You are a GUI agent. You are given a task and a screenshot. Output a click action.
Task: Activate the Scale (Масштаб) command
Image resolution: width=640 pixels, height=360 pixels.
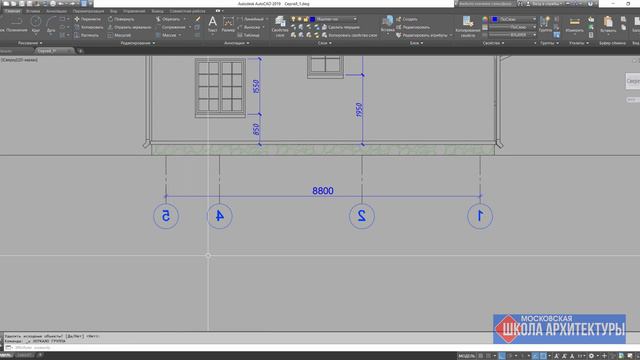[x=119, y=36]
